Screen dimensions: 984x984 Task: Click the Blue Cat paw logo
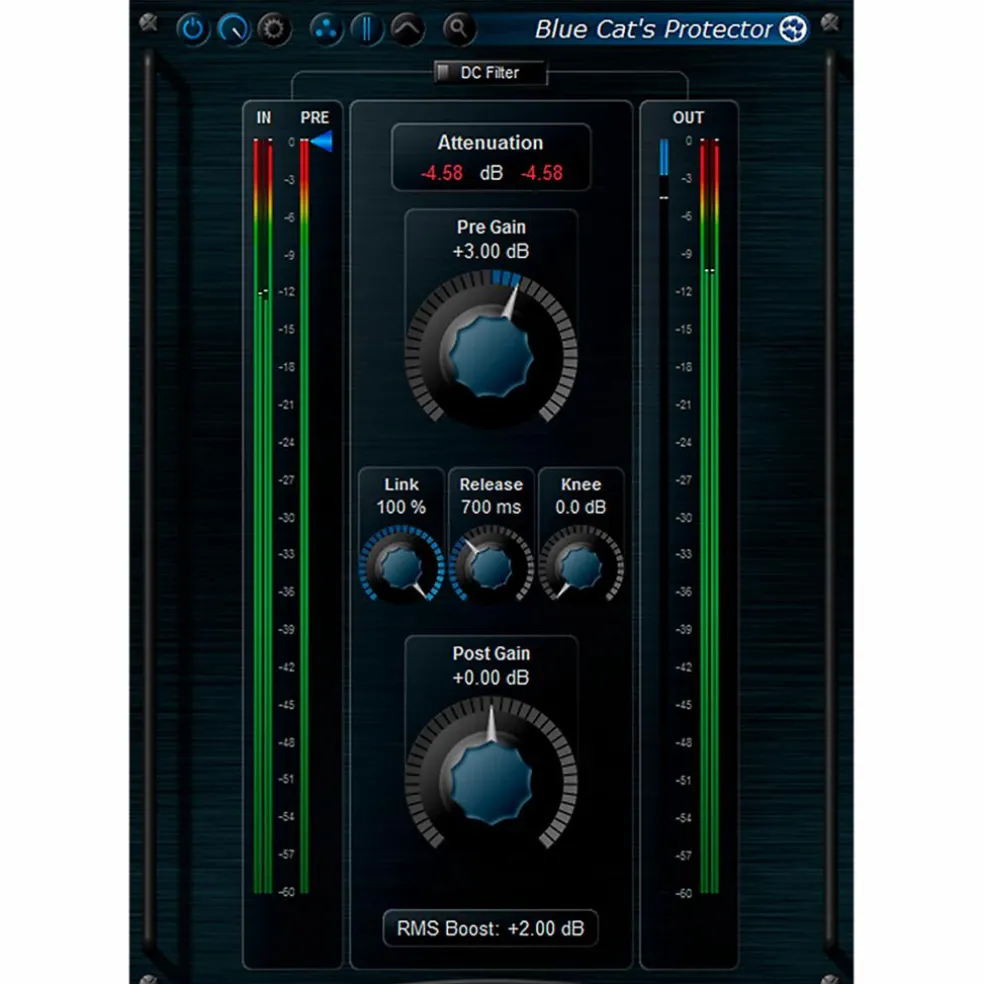793,29
